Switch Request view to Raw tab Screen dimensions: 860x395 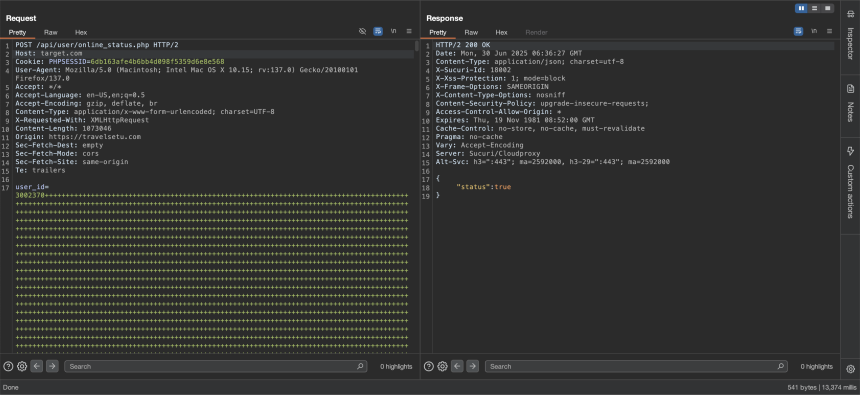[x=51, y=32]
